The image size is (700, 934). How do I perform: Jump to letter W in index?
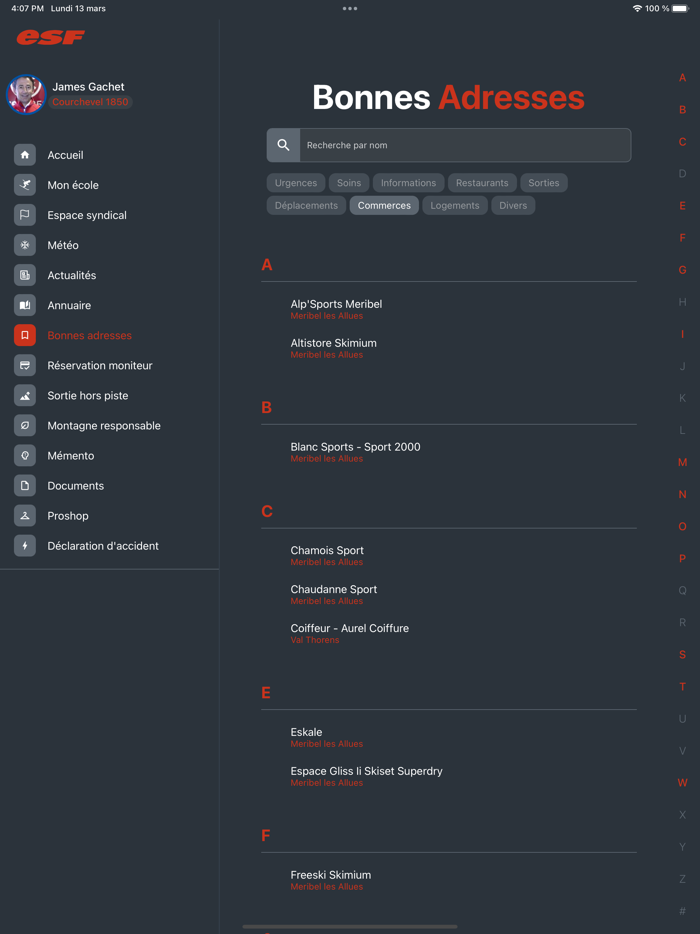click(683, 783)
